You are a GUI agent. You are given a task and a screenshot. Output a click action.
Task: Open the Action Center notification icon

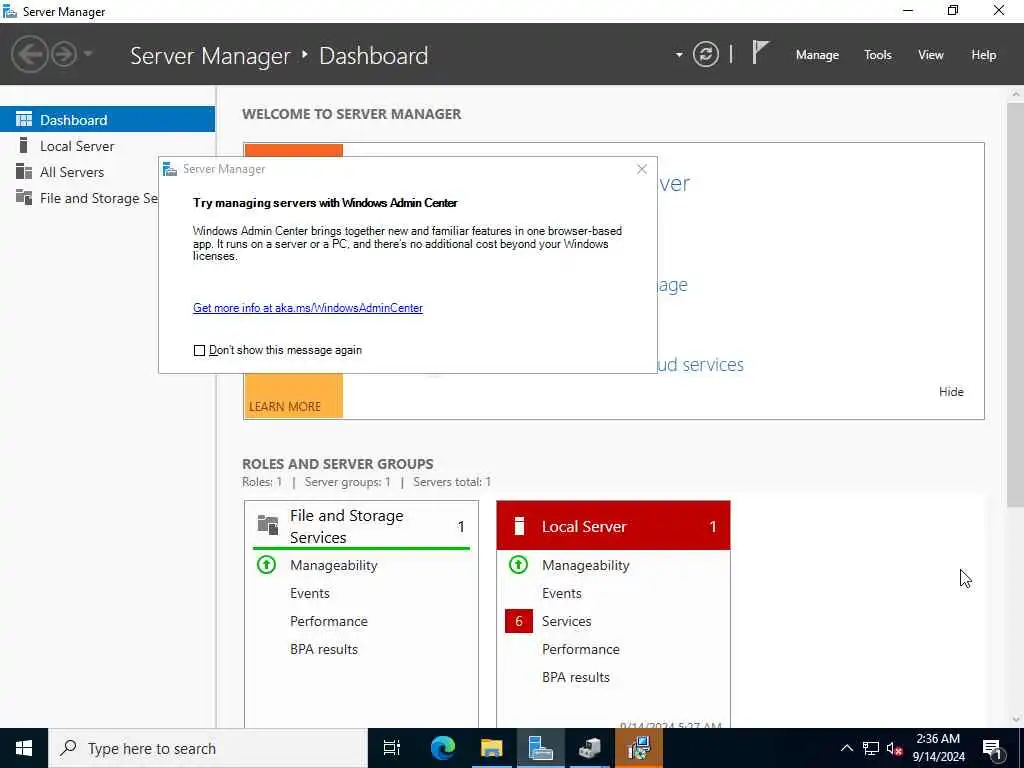[992, 748]
